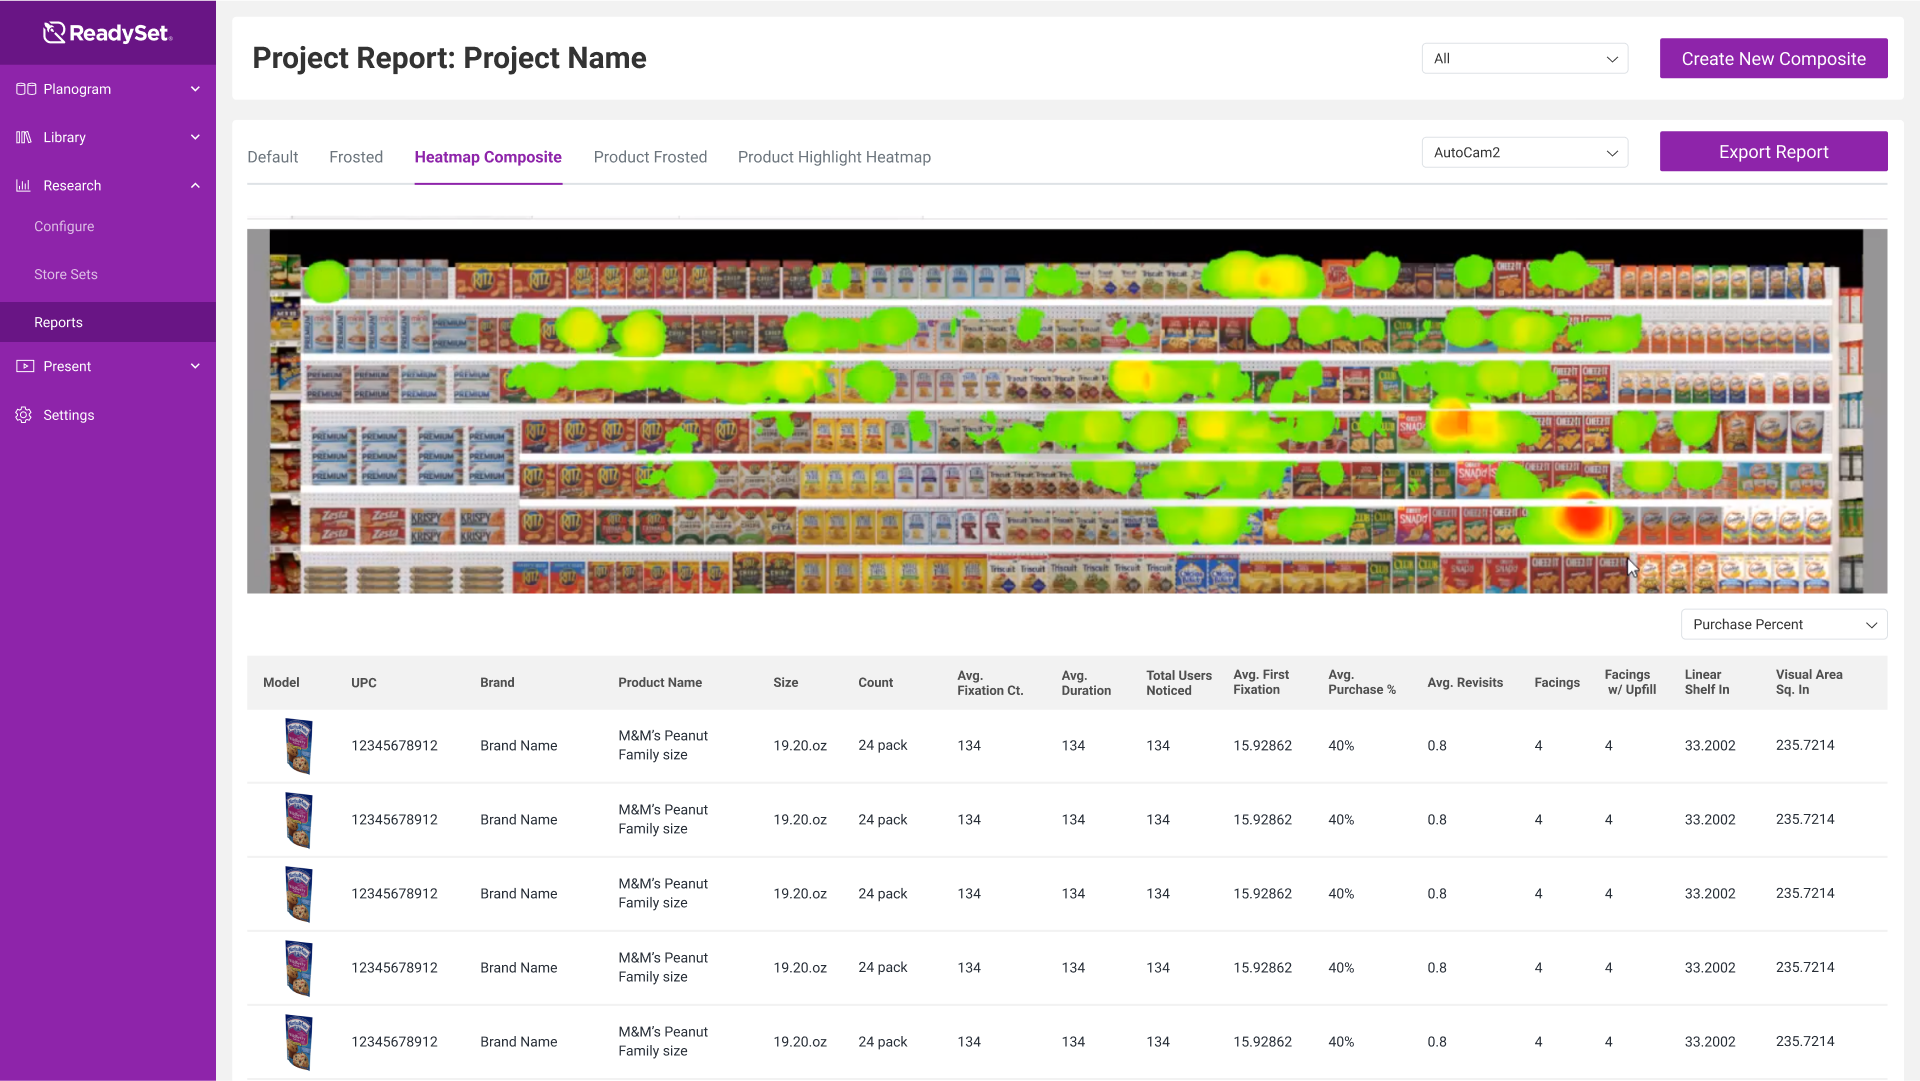
Task: Click Planogram label in sidebar
Action: coord(77,89)
